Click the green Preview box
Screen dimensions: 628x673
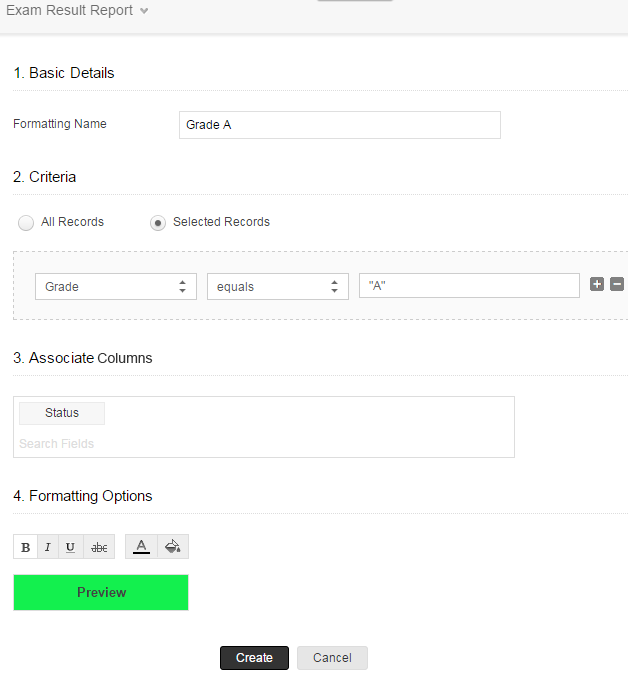(x=101, y=592)
